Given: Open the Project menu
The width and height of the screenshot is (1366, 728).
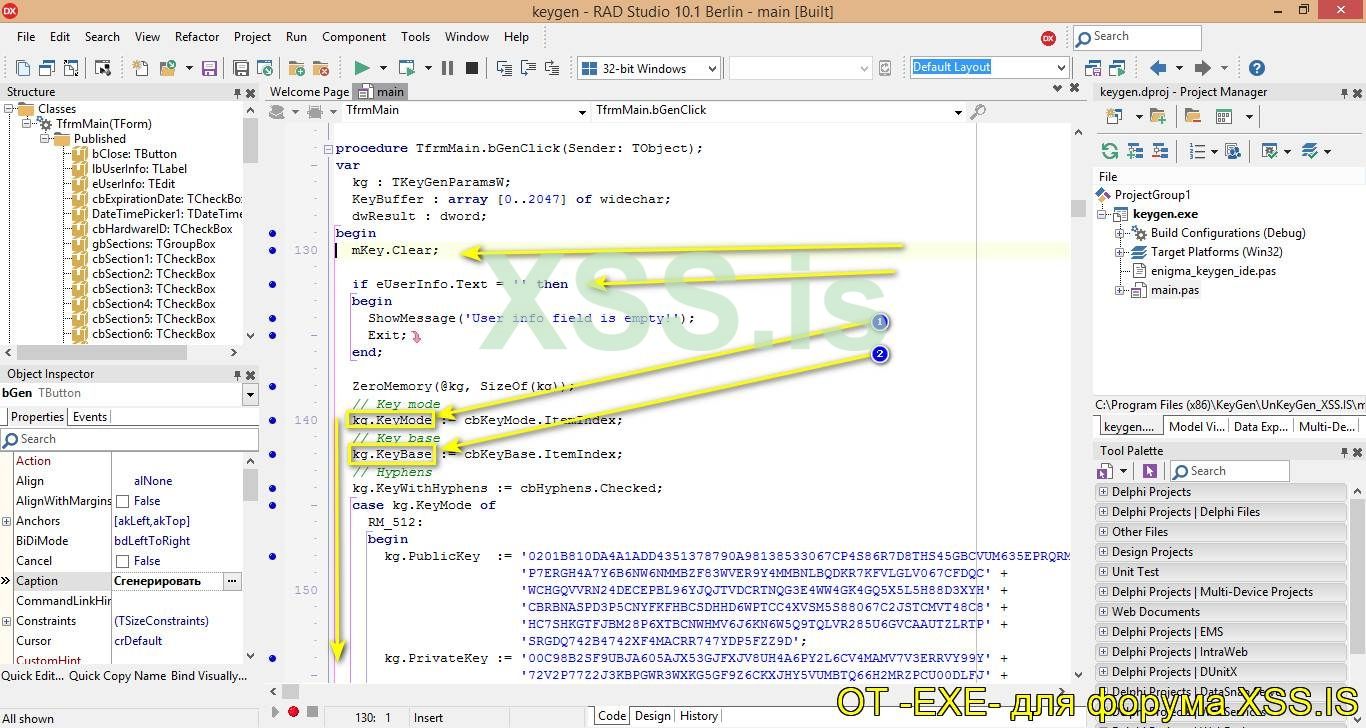Looking at the screenshot, I should (x=252, y=37).
